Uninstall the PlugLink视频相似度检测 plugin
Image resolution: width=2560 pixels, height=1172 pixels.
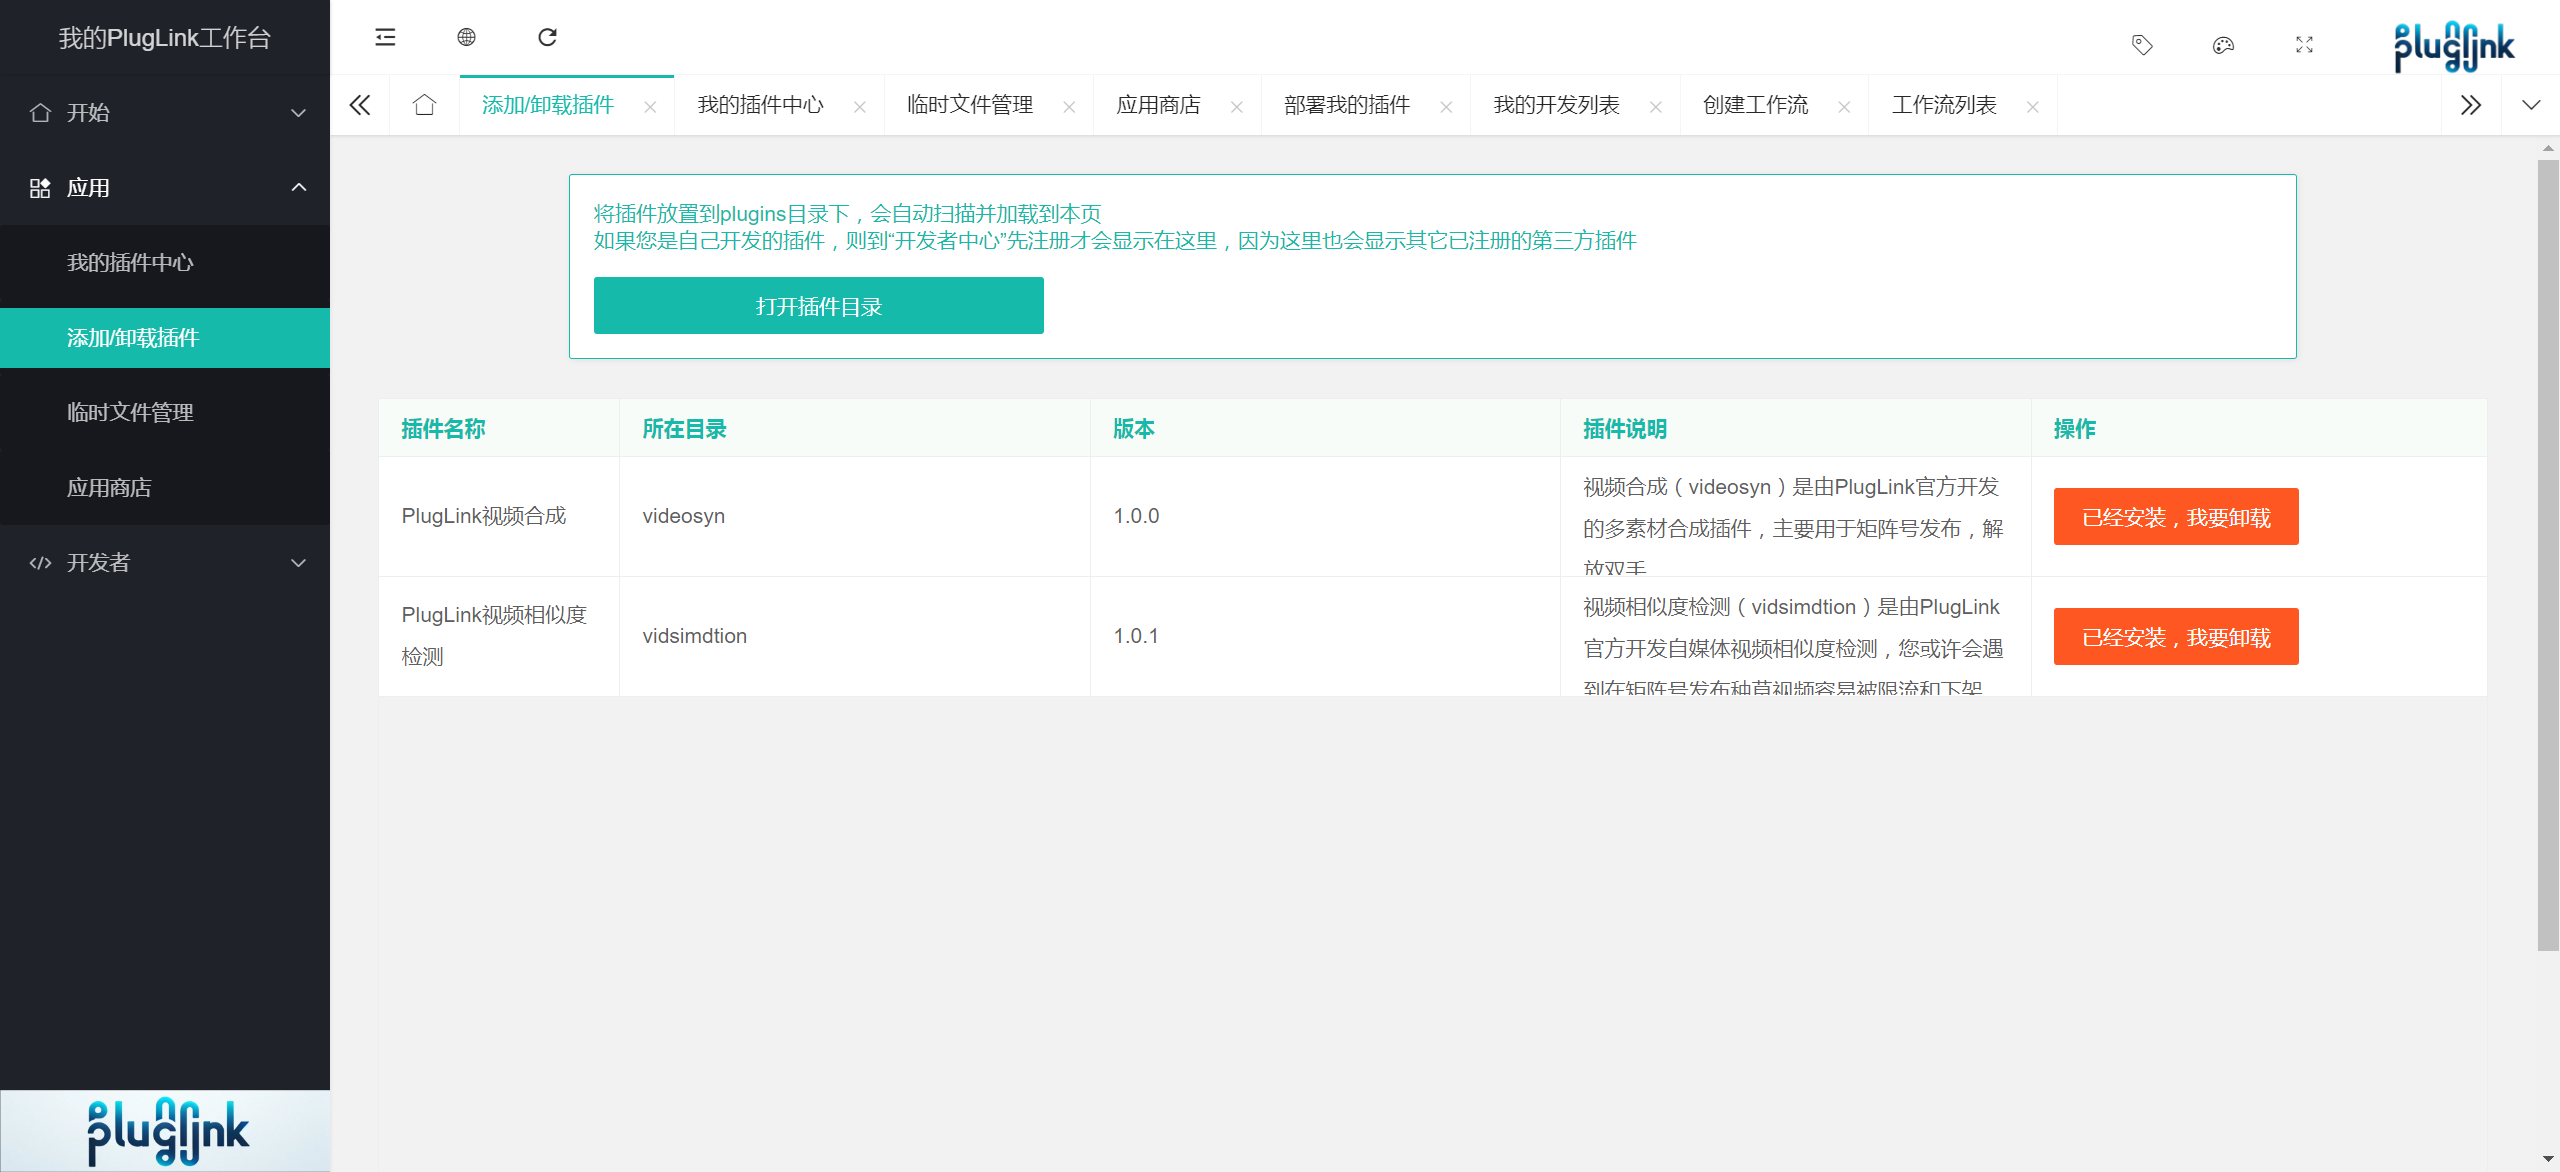click(2176, 637)
